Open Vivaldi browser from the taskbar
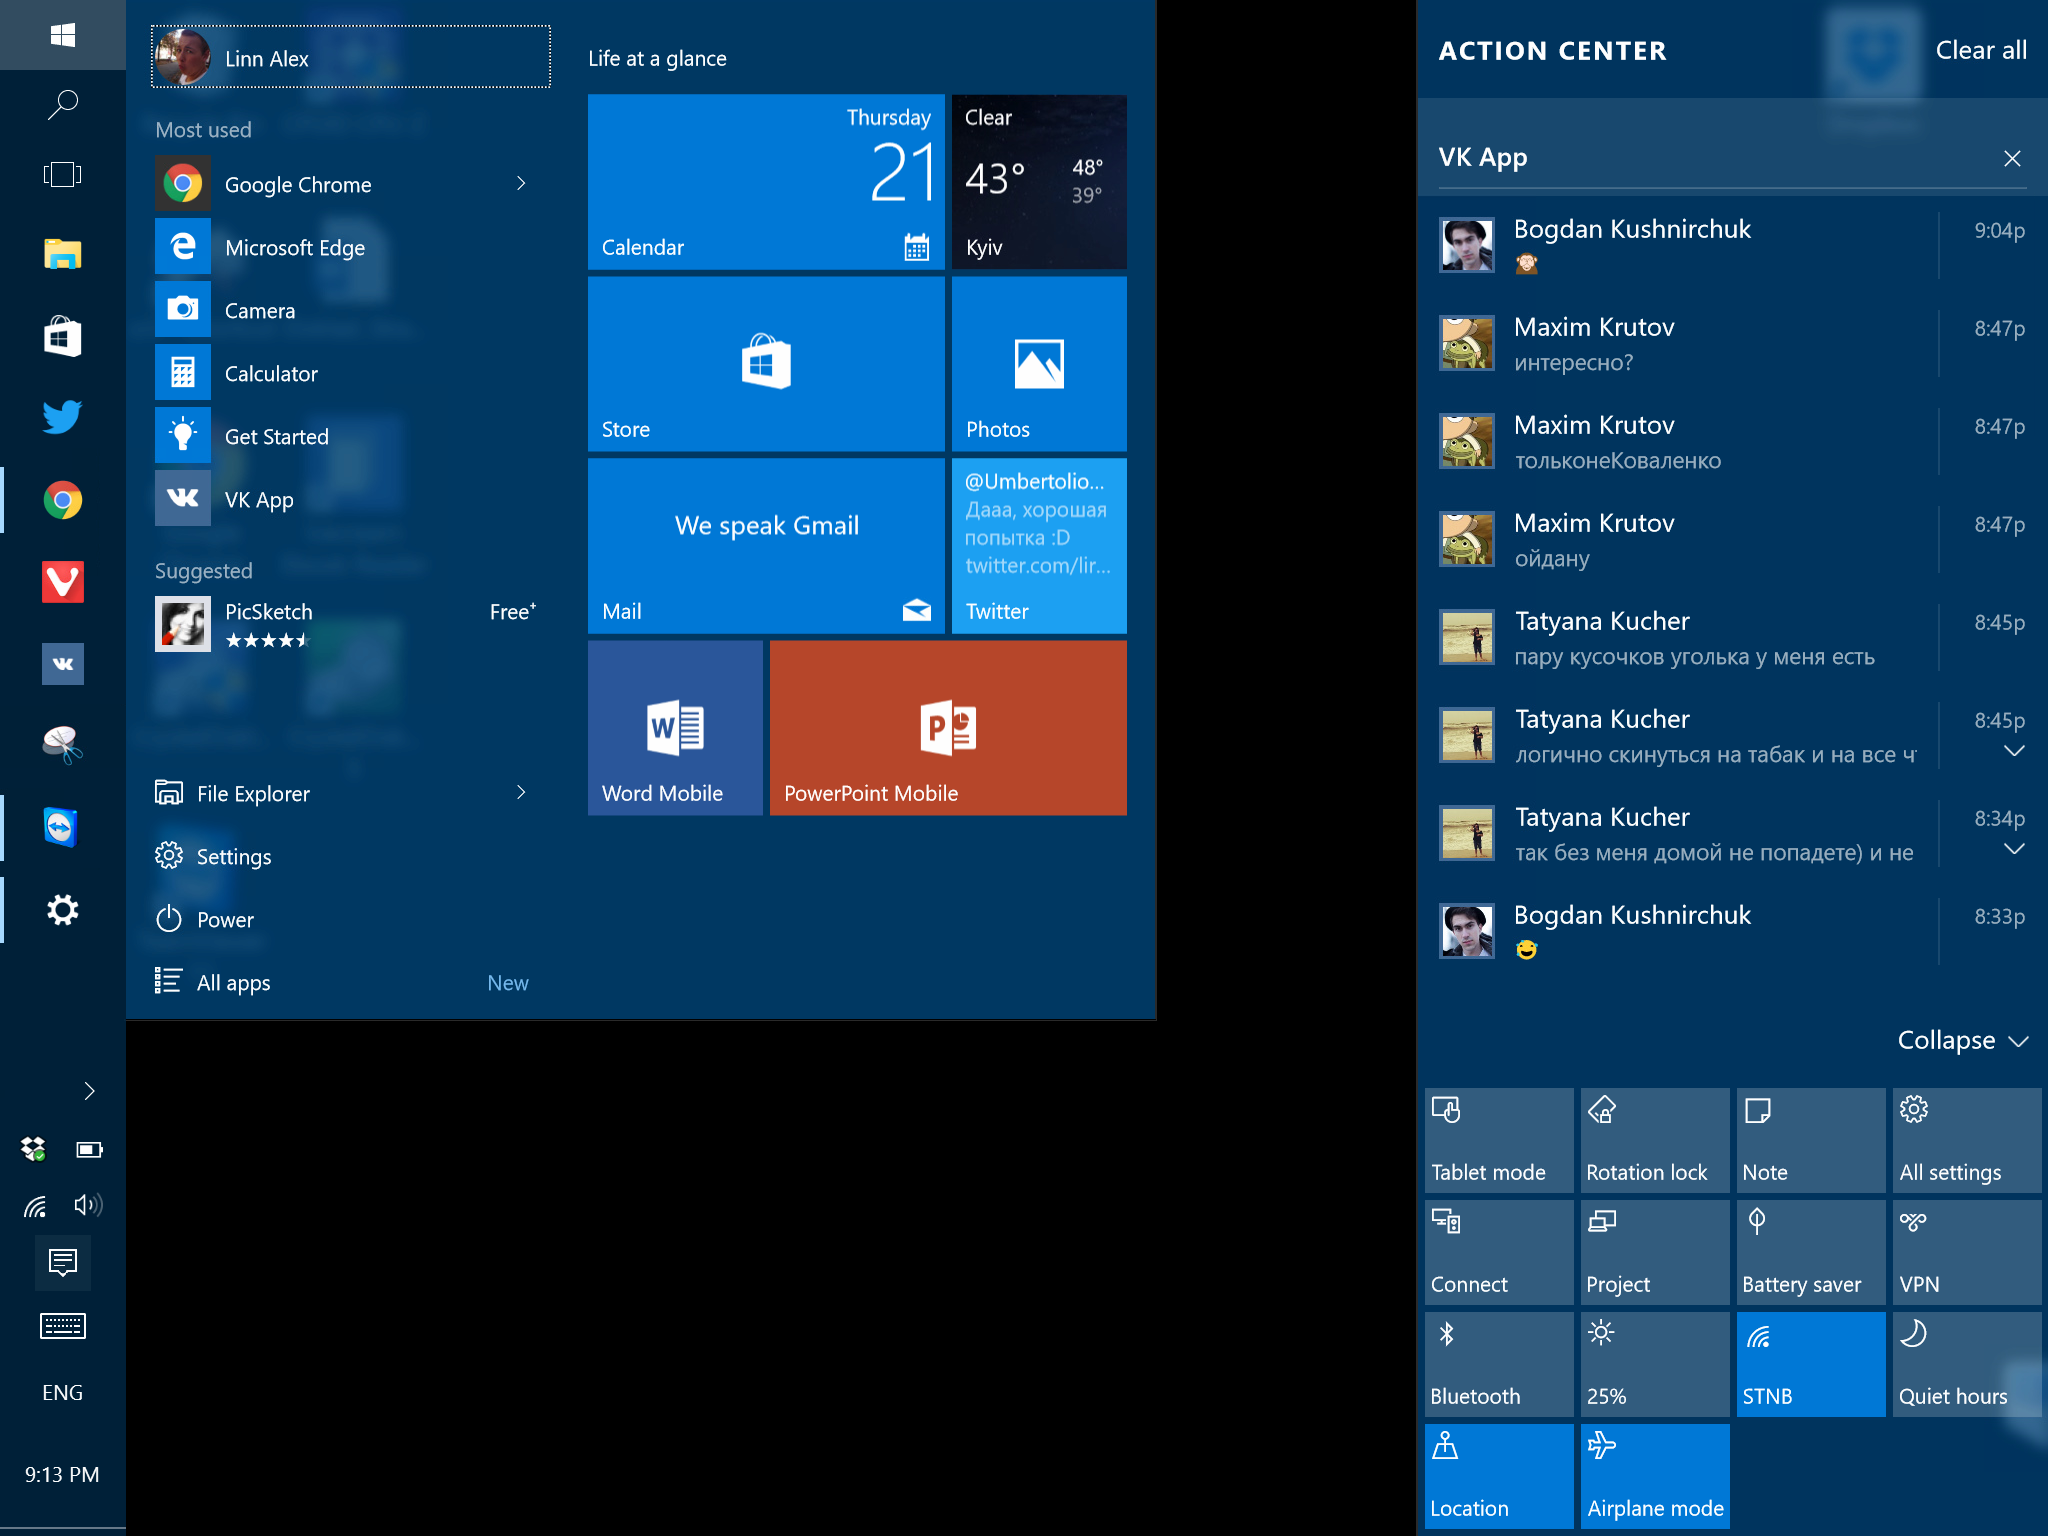This screenshot has width=2048, height=1536. tap(62, 582)
